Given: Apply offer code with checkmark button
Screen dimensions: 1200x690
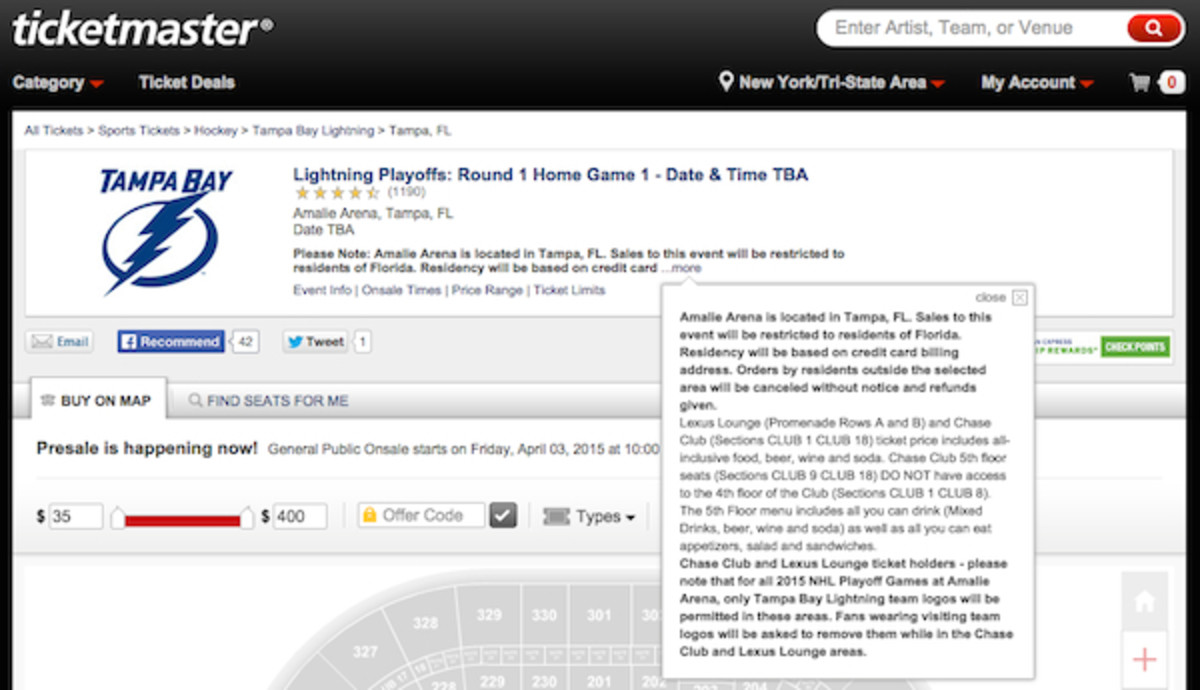Looking at the screenshot, I should (x=503, y=516).
